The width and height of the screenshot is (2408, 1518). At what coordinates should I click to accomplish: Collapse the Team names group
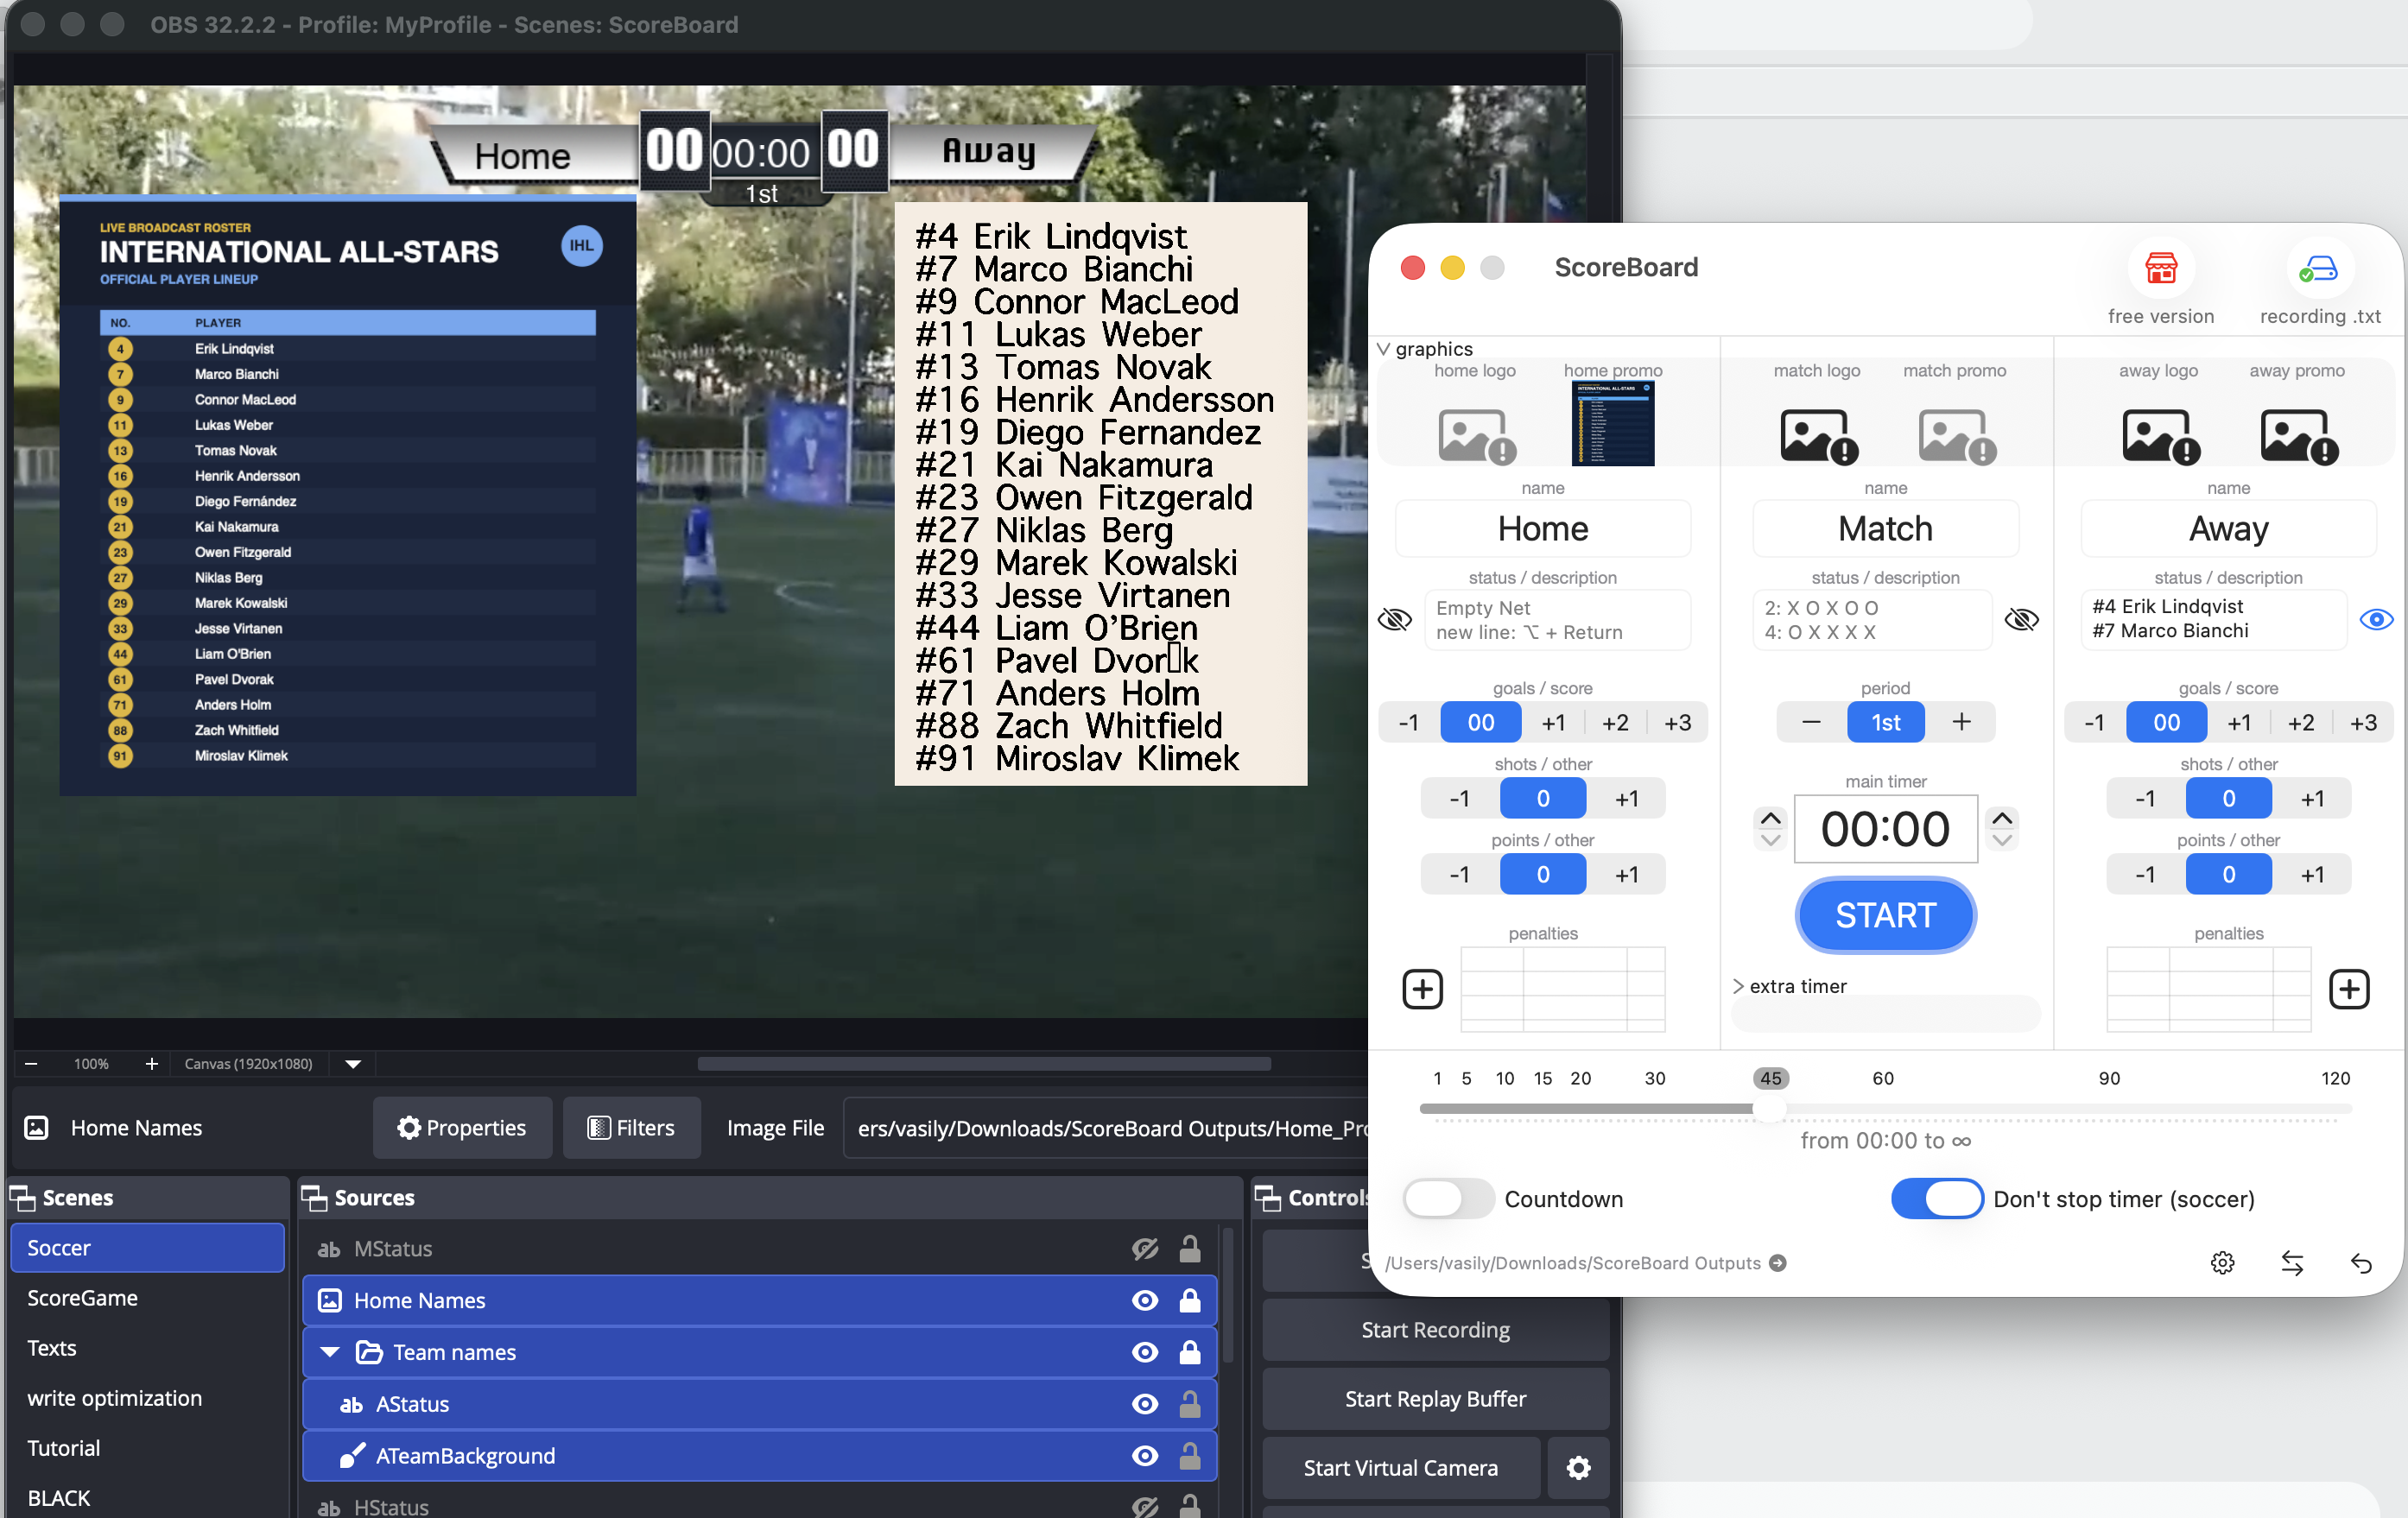329,1352
